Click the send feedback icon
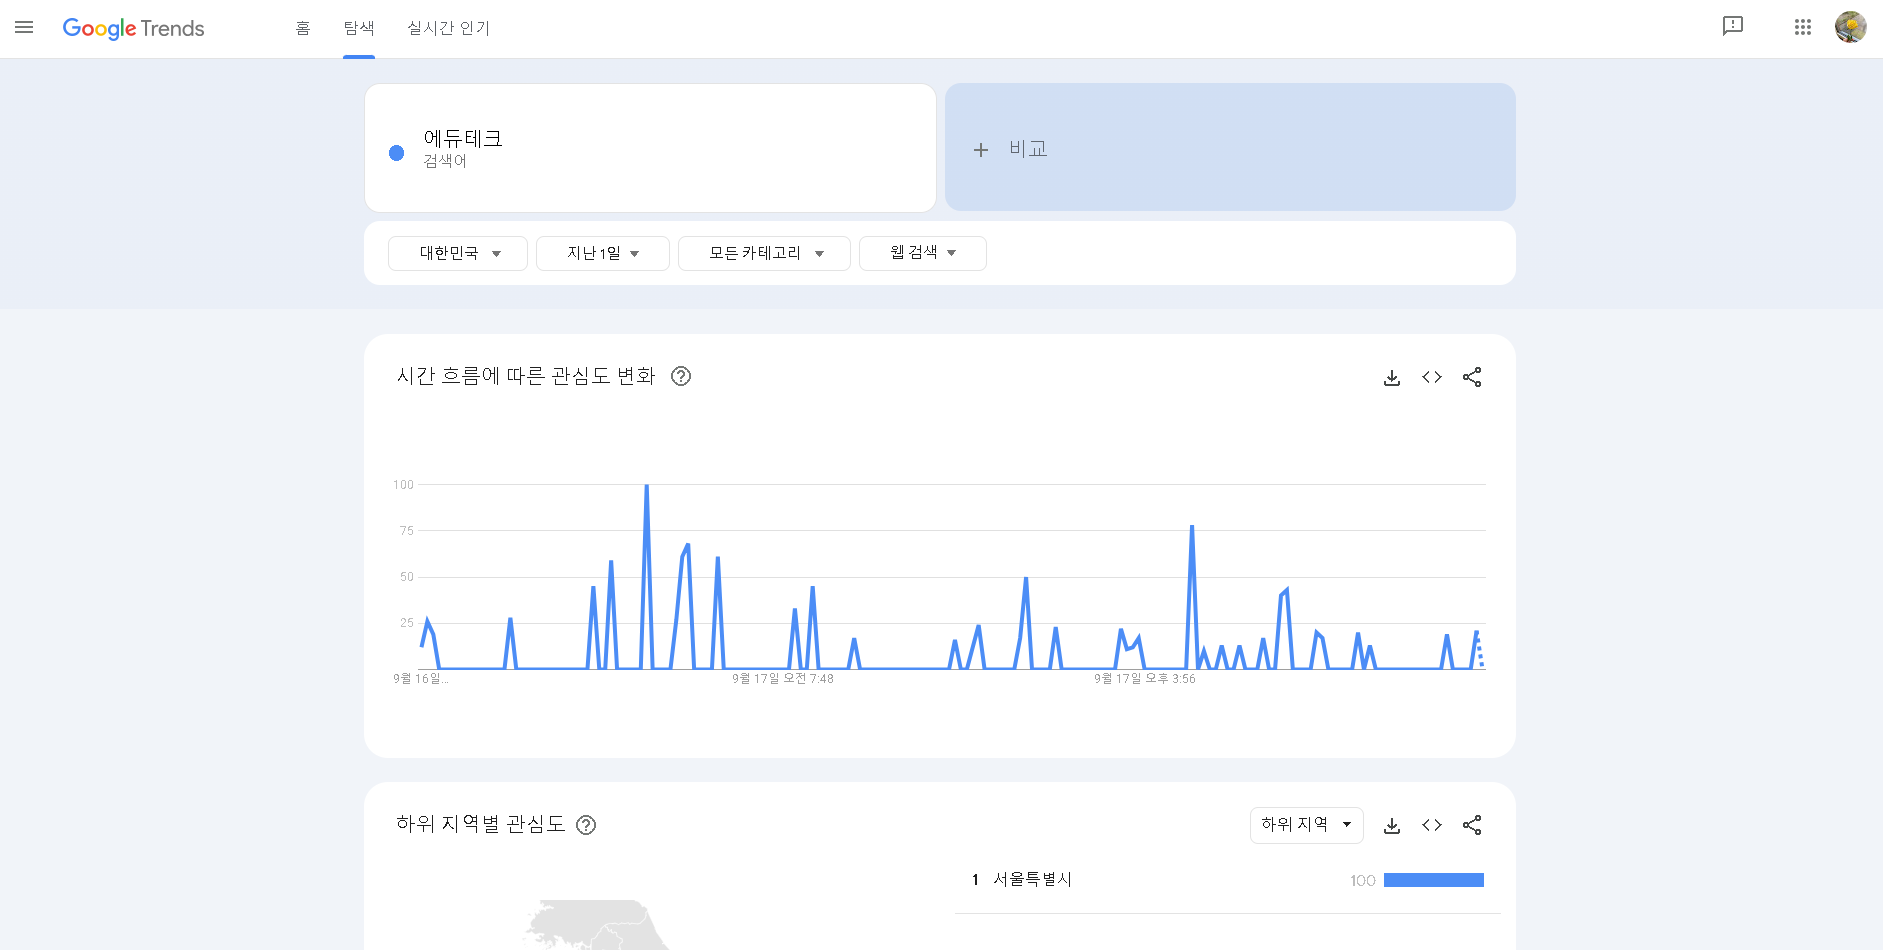The width and height of the screenshot is (1883, 950). point(1732,27)
